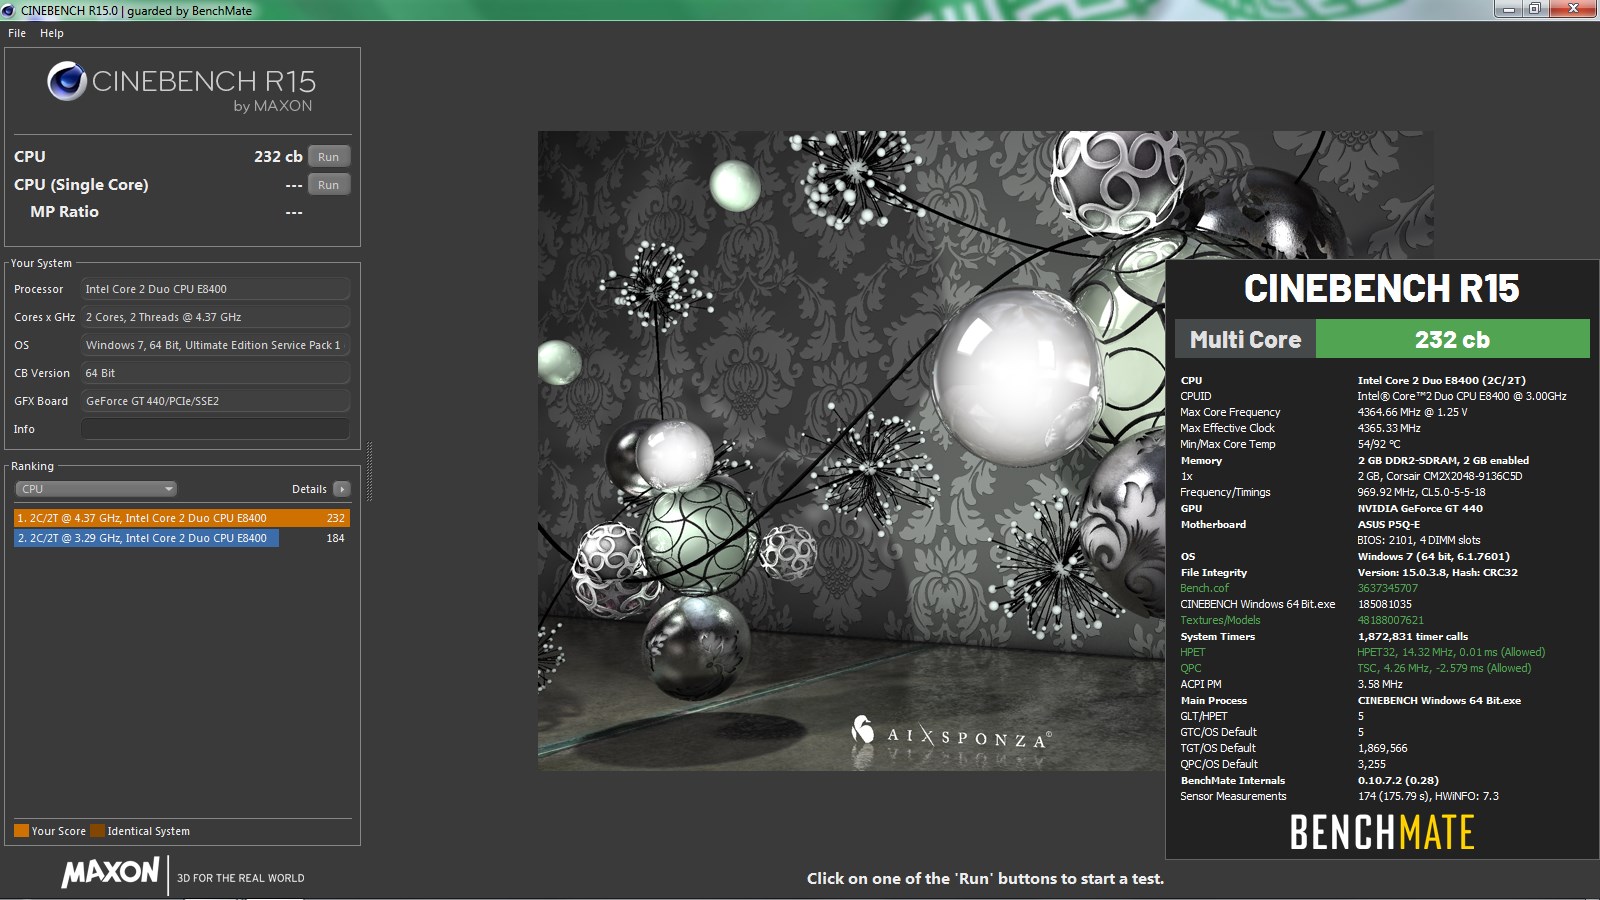Click the Cinebench app icon in title bar
The image size is (1600, 900).
click(9, 10)
